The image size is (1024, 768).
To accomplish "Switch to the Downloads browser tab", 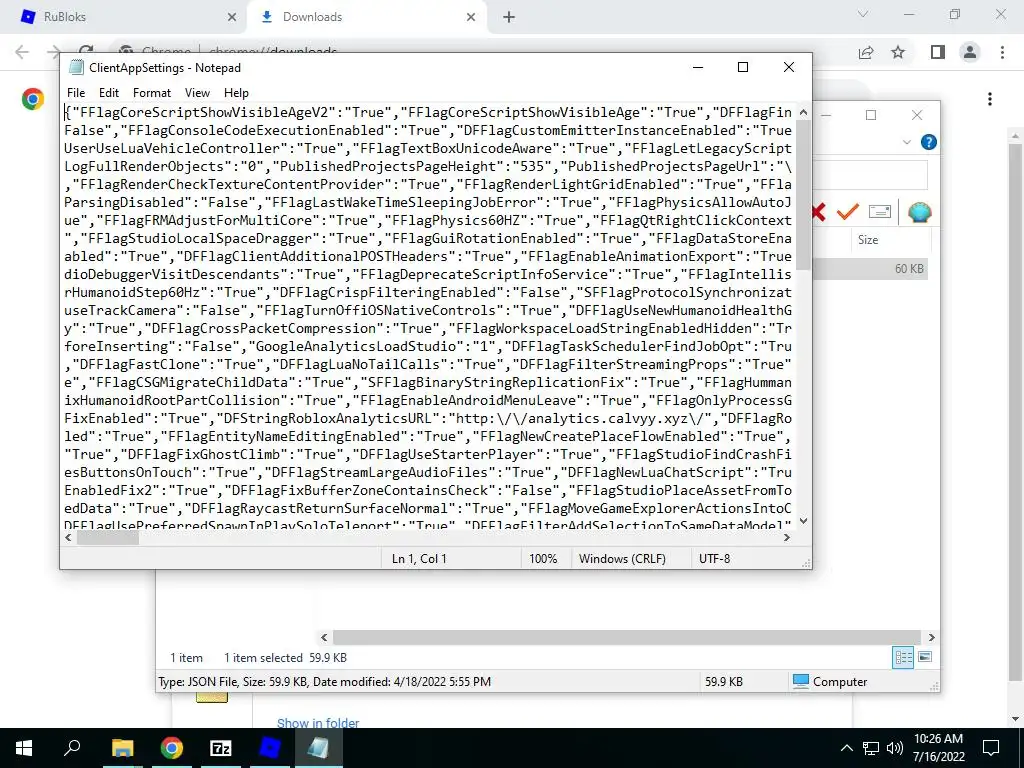I will [x=366, y=17].
